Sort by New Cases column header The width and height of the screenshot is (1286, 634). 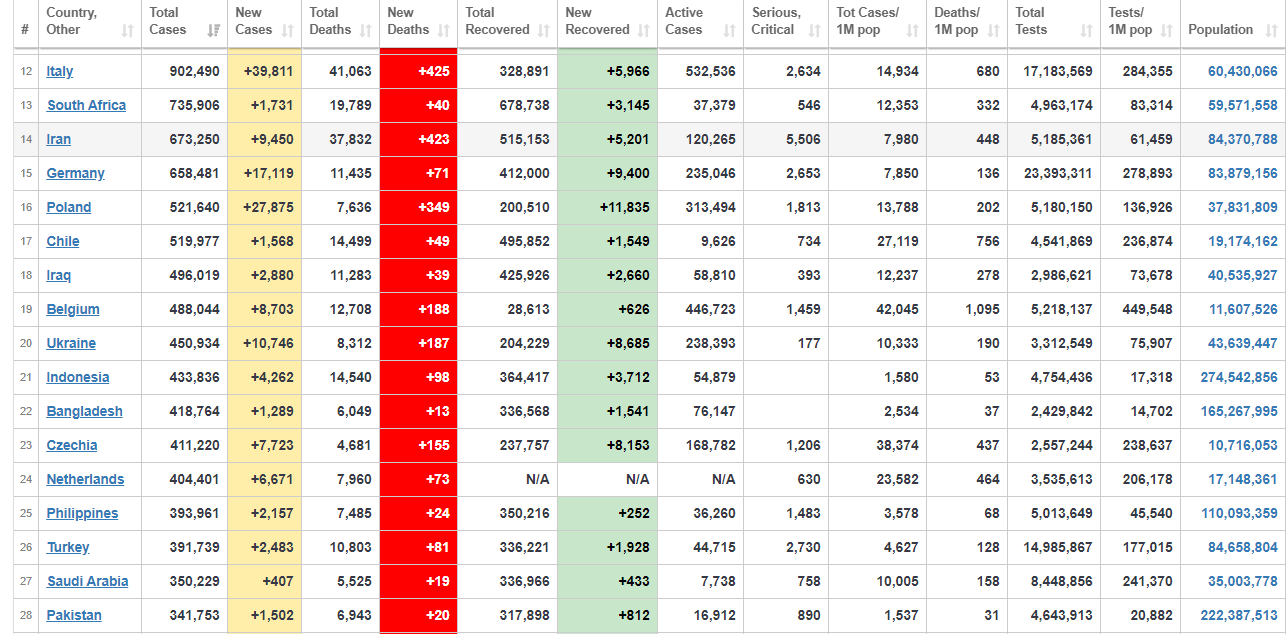[x=265, y=22]
